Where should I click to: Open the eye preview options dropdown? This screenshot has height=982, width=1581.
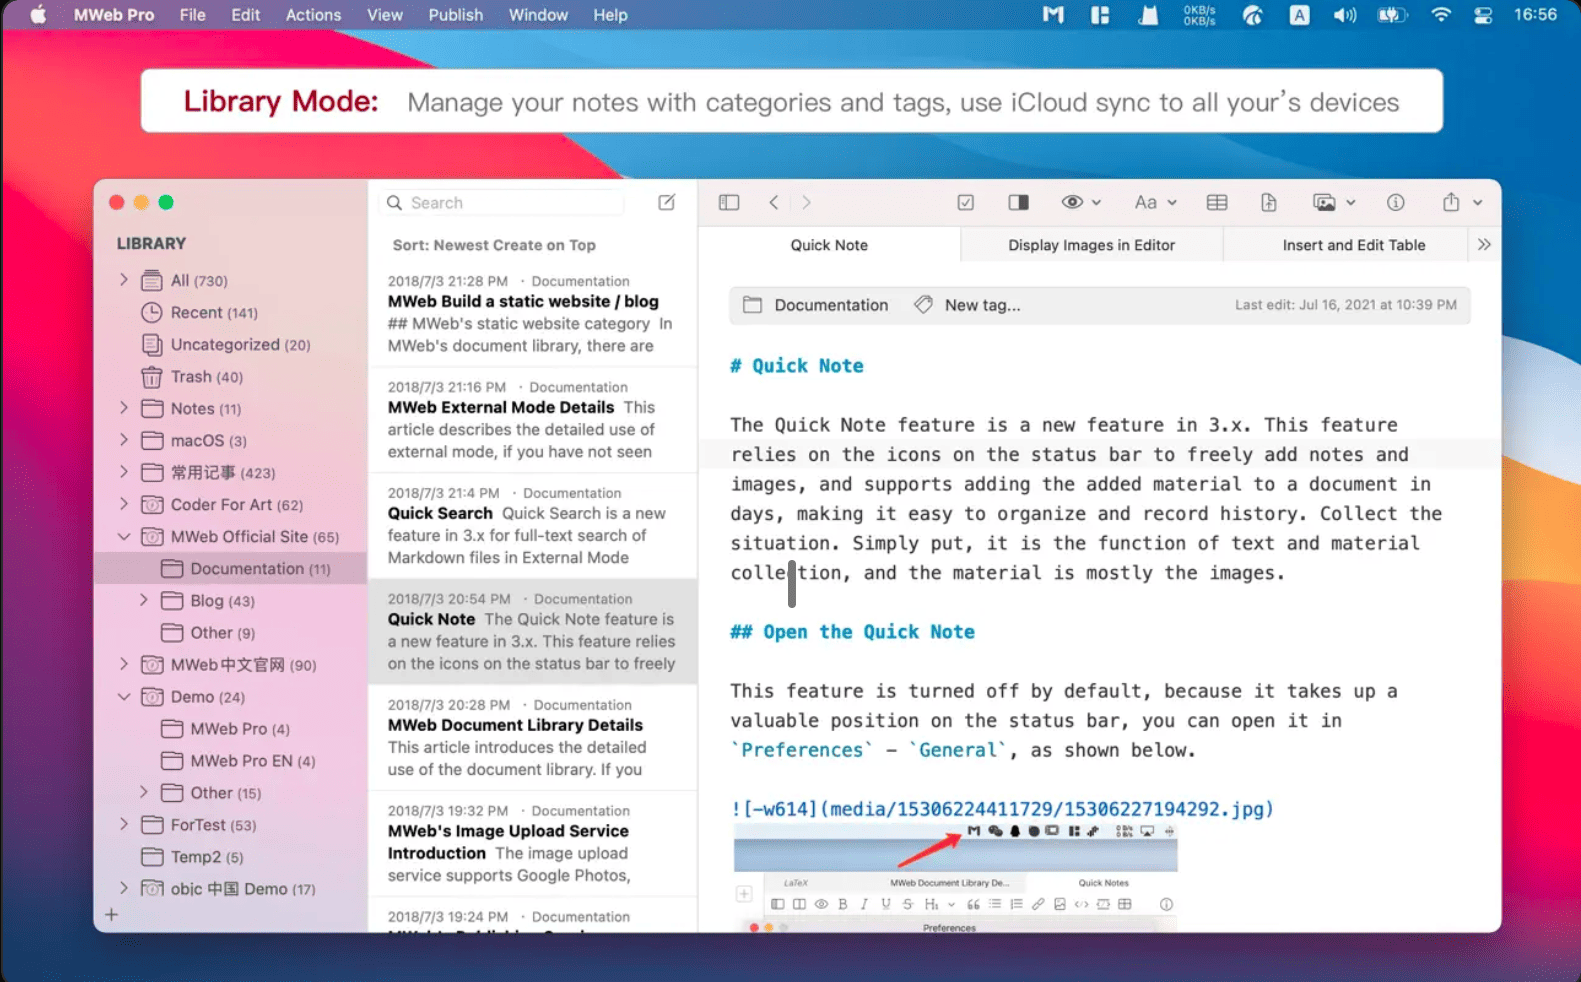[1081, 202]
